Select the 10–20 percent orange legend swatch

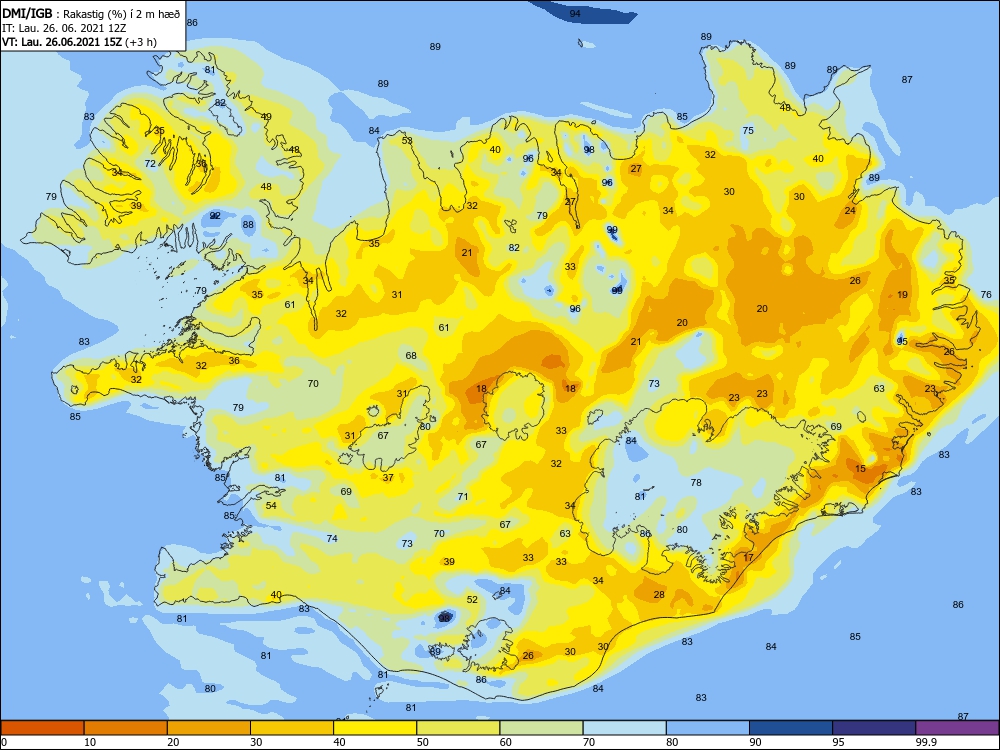pos(126,728)
